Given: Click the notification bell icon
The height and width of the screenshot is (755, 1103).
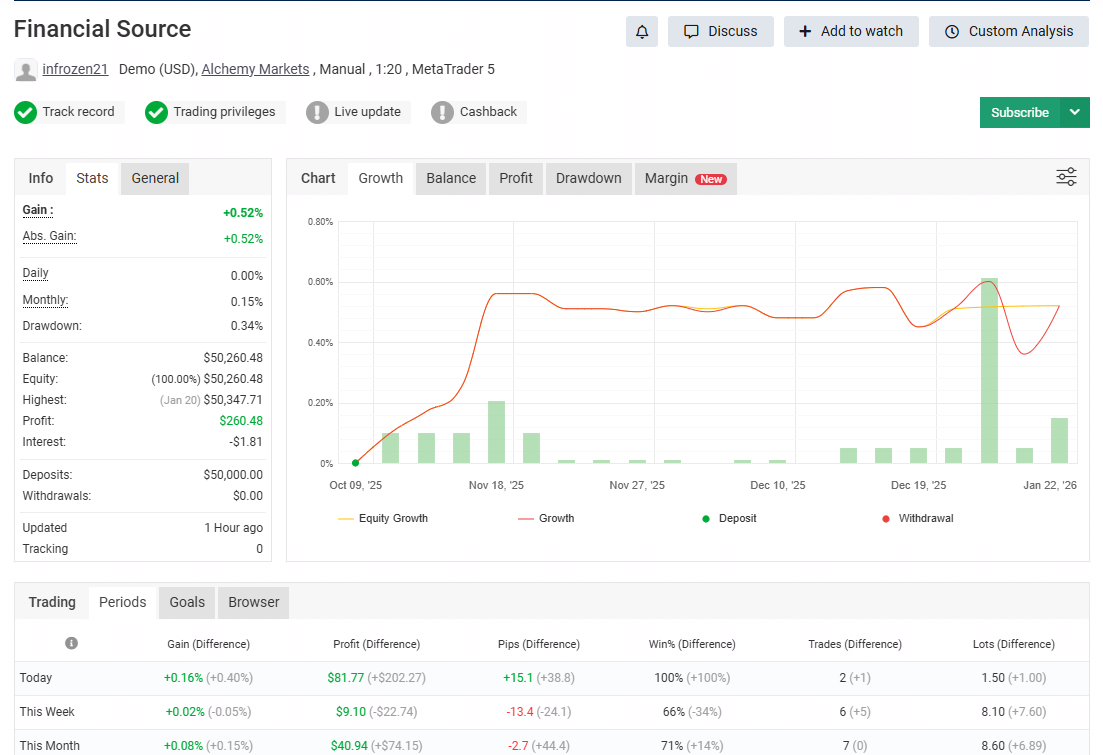Looking at the screenshot, I should coord(642,32).
